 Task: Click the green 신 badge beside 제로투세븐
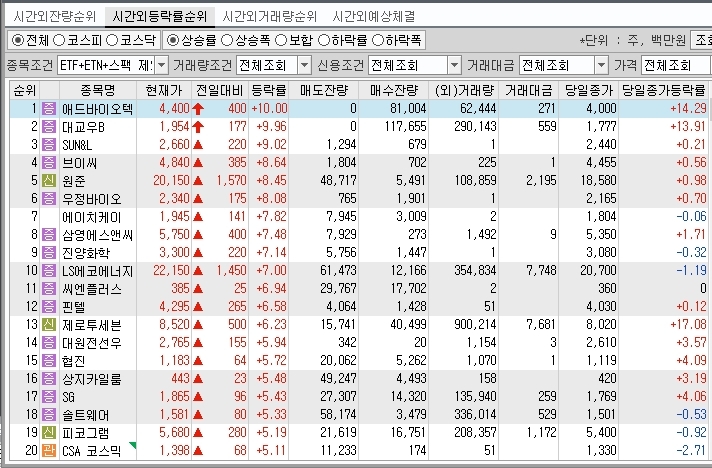[x=49, y=325]
